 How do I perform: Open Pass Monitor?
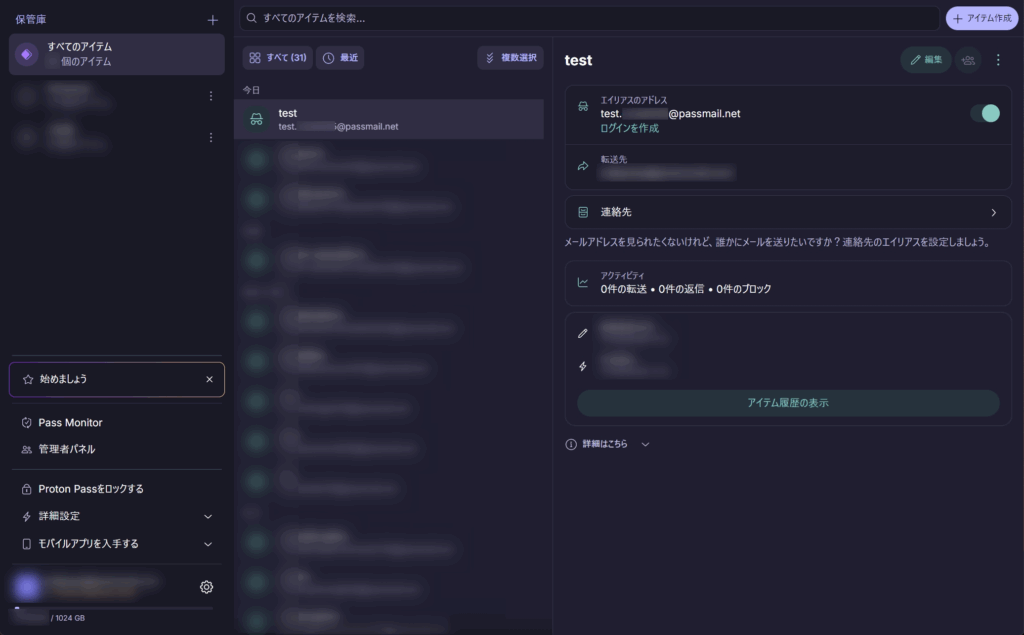click(70, 423)
